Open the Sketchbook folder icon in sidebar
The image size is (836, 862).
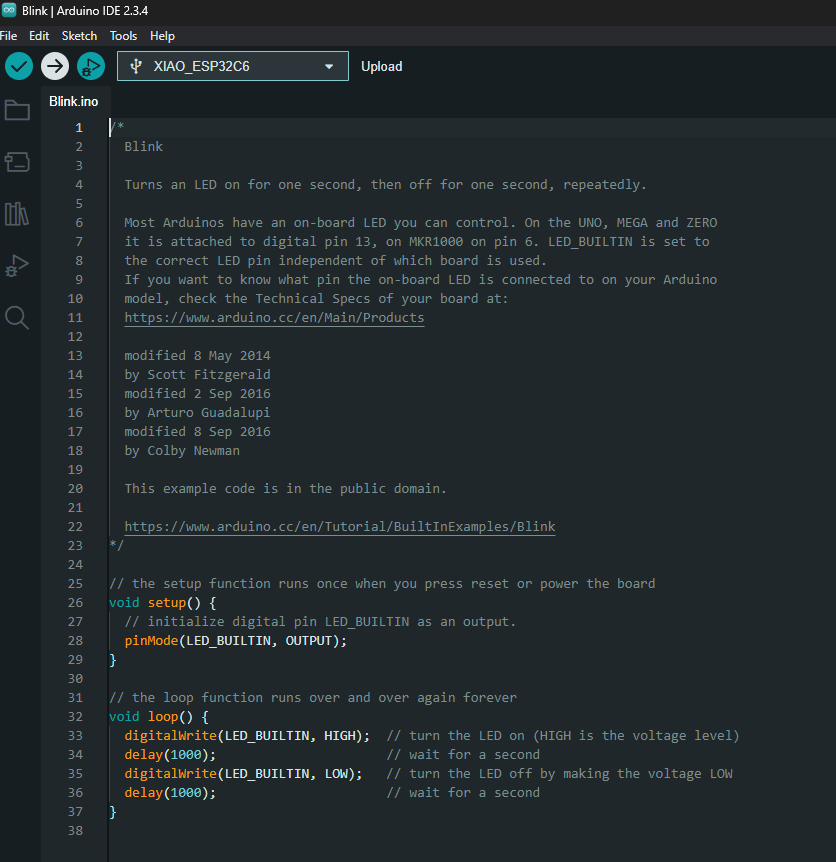[17, 110]
